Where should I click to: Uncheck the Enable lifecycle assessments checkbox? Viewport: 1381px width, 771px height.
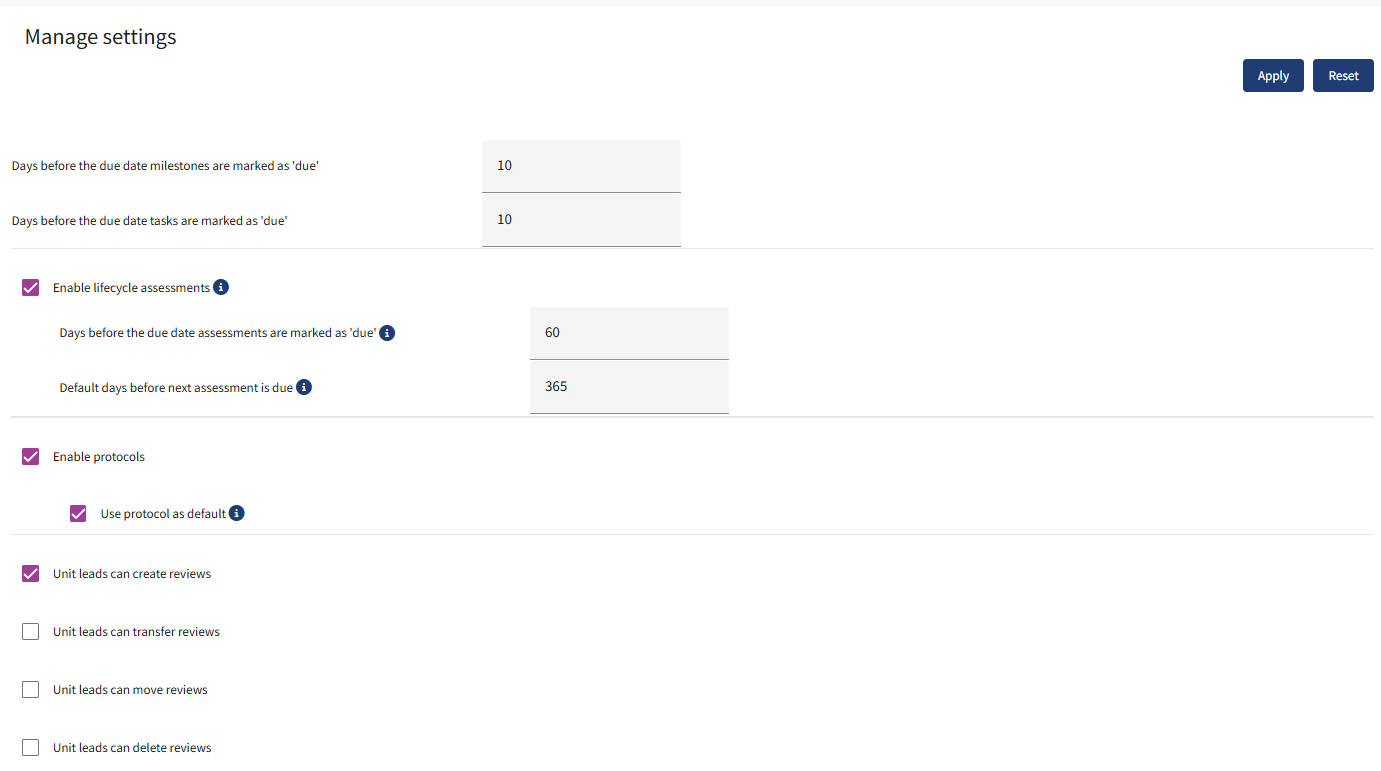tap(31, 288)
